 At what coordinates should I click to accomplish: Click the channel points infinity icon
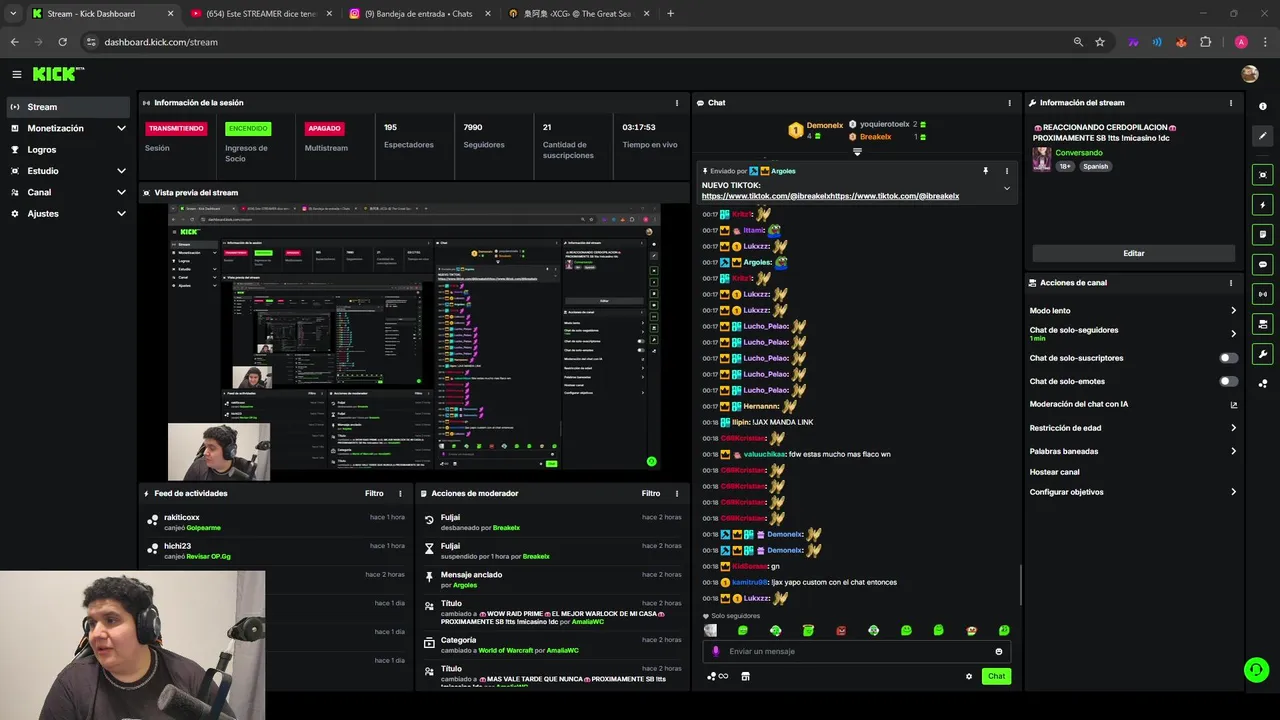pyautogui.click(x=717, y=676)
